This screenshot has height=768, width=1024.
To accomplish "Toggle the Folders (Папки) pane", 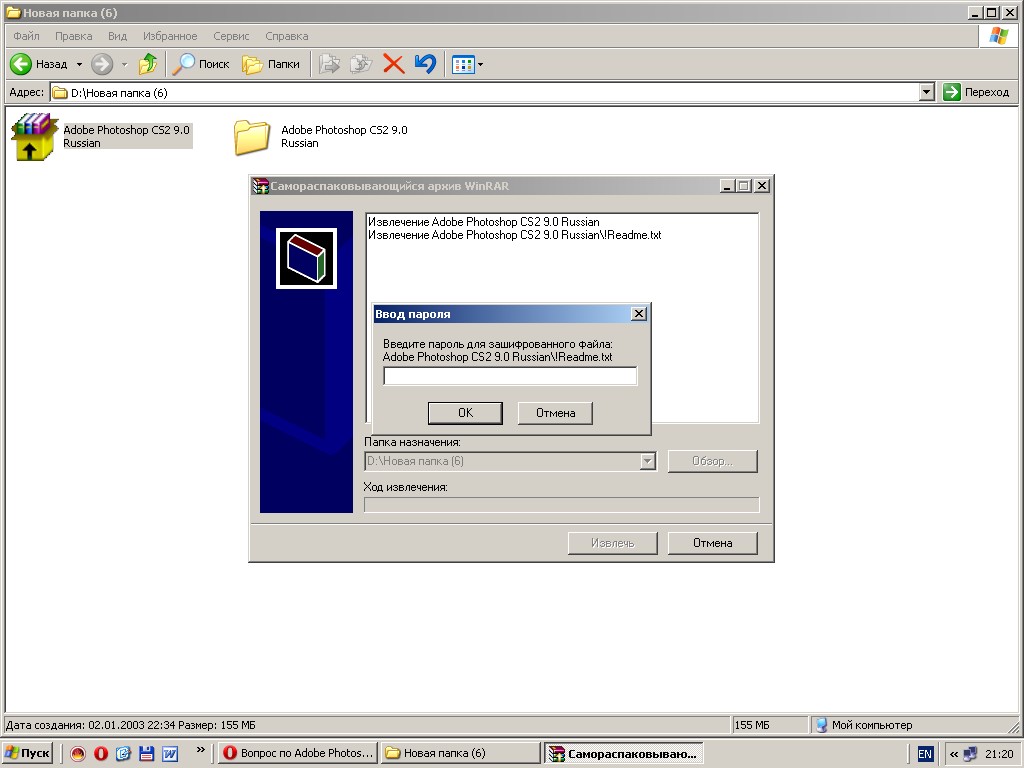I will [271, 64].
